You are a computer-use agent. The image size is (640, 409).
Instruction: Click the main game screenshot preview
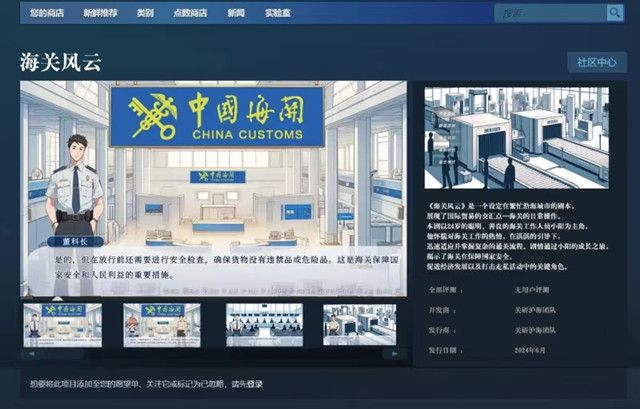point(213,189)
